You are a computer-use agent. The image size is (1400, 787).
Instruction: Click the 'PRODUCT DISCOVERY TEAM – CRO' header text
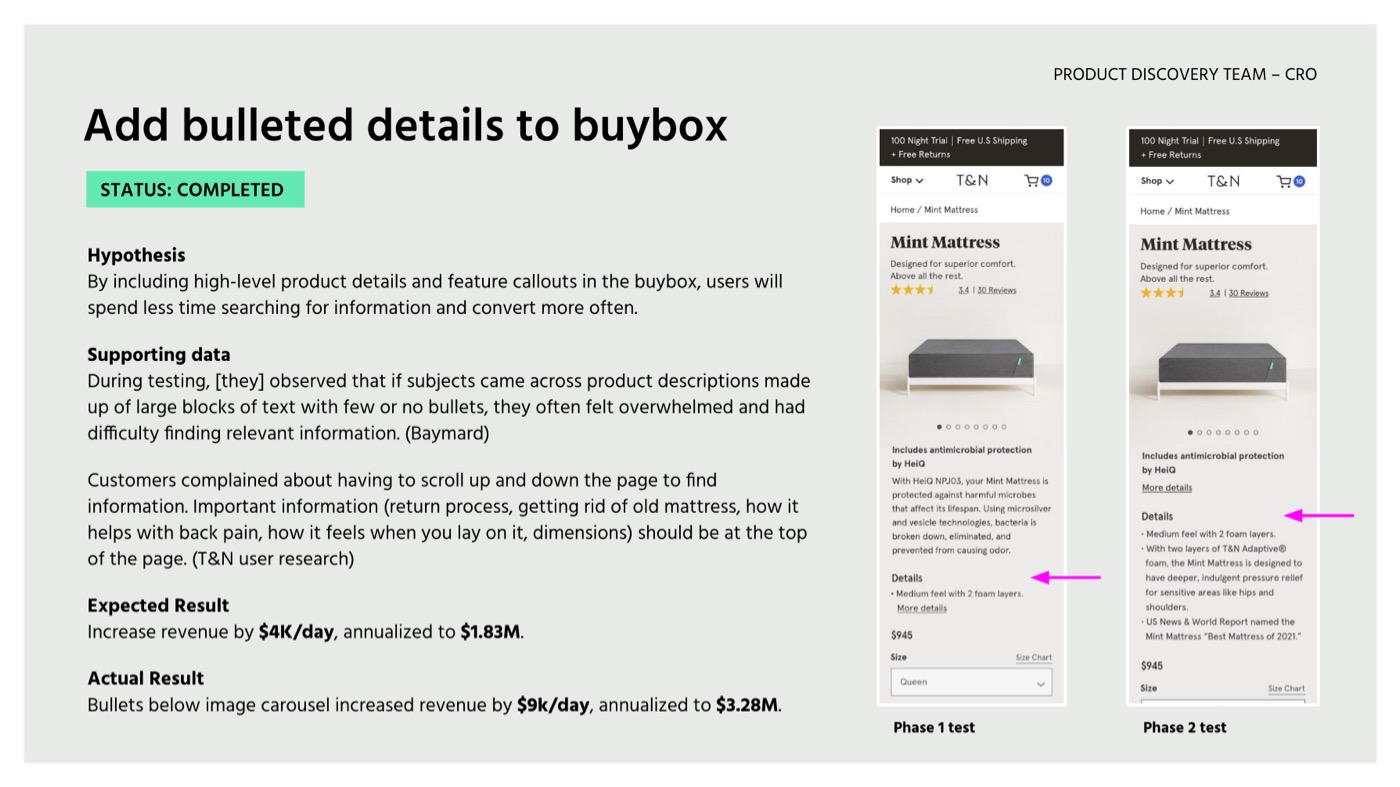click(x=1185, y=74)
